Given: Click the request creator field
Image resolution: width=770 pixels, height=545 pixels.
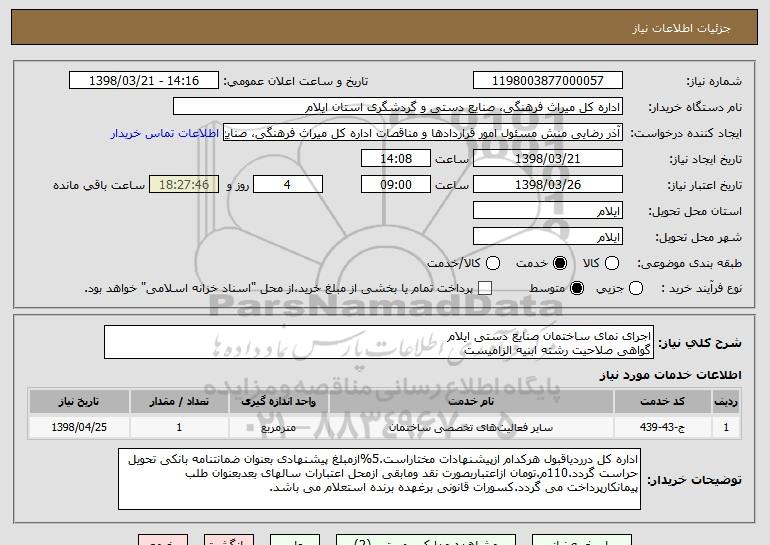Looking at the screenshot, I should click(423, 133).
